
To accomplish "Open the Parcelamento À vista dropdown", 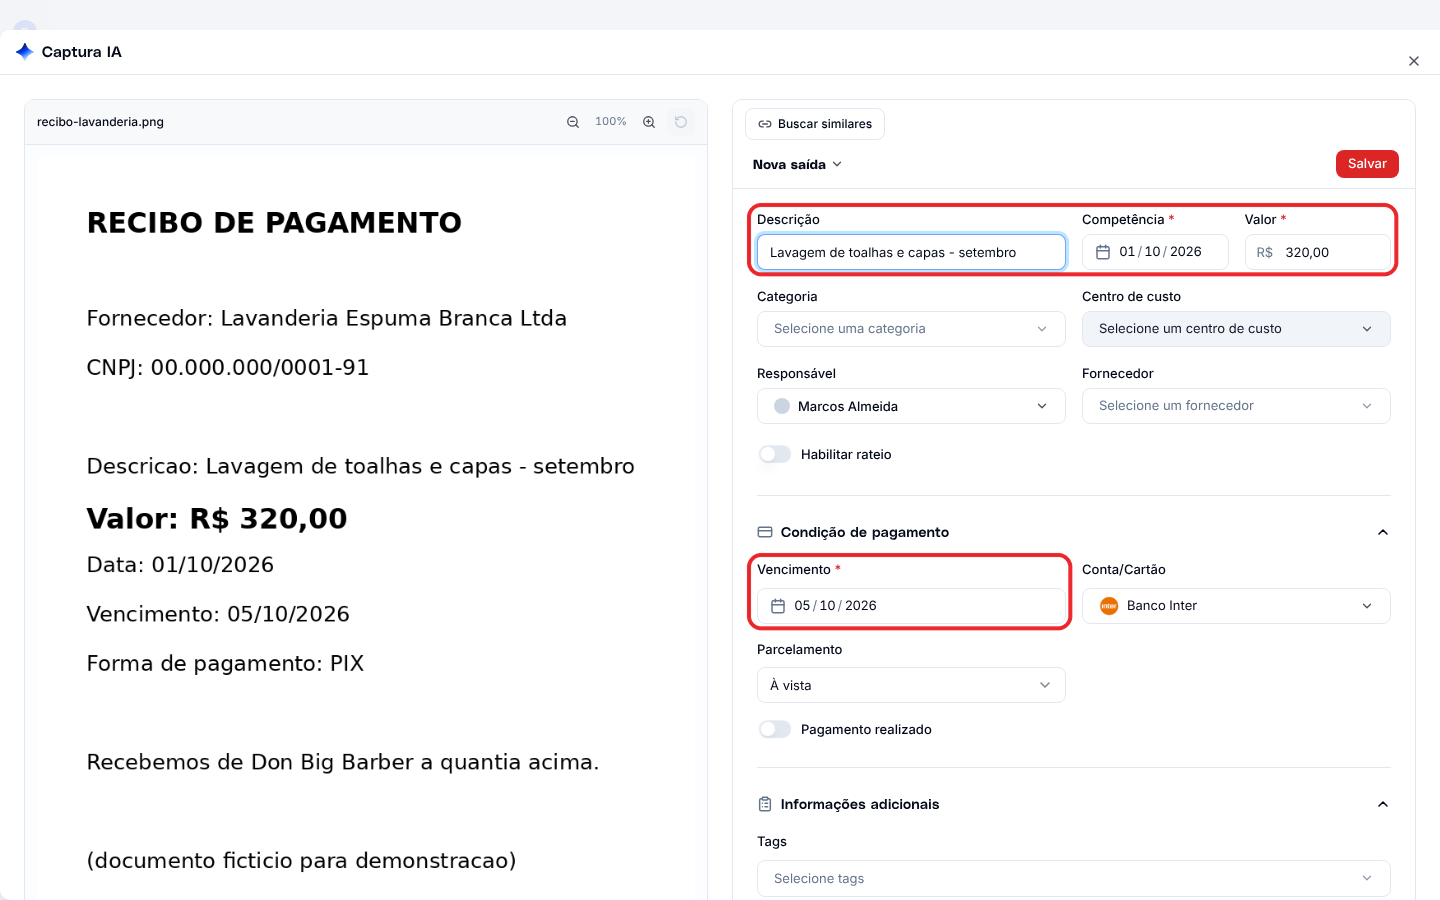I will click(911, 685).
